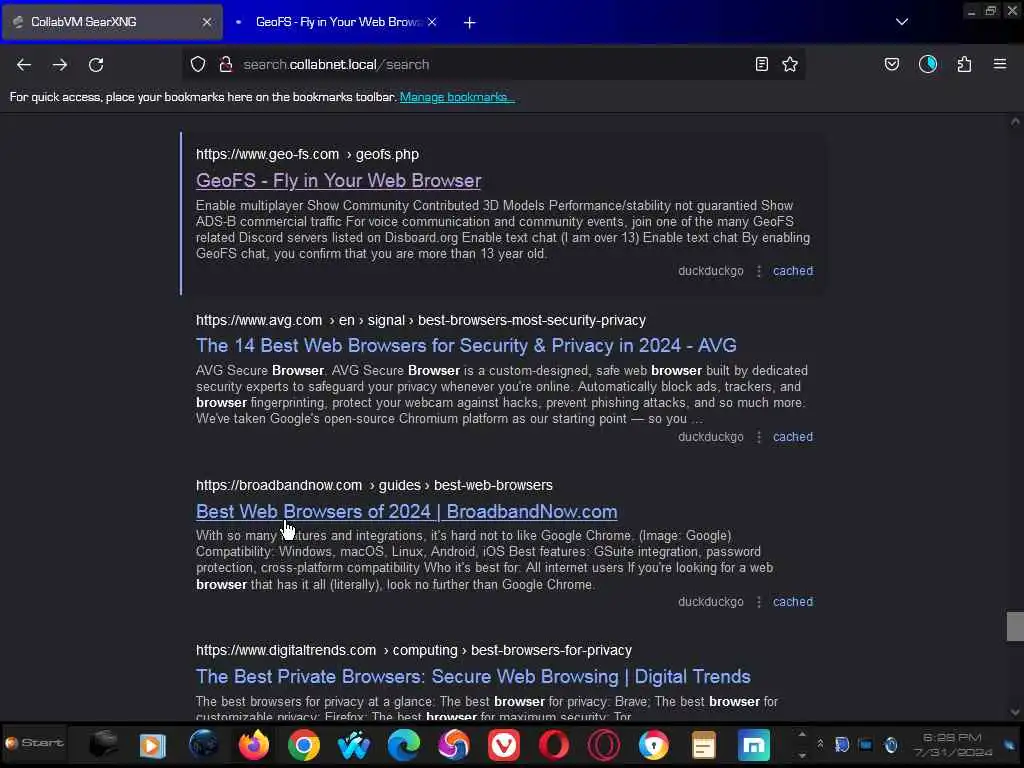Launch the keyhole Chromium browser icon
This screenshot has height=768, width=1024.
(654, 745)
